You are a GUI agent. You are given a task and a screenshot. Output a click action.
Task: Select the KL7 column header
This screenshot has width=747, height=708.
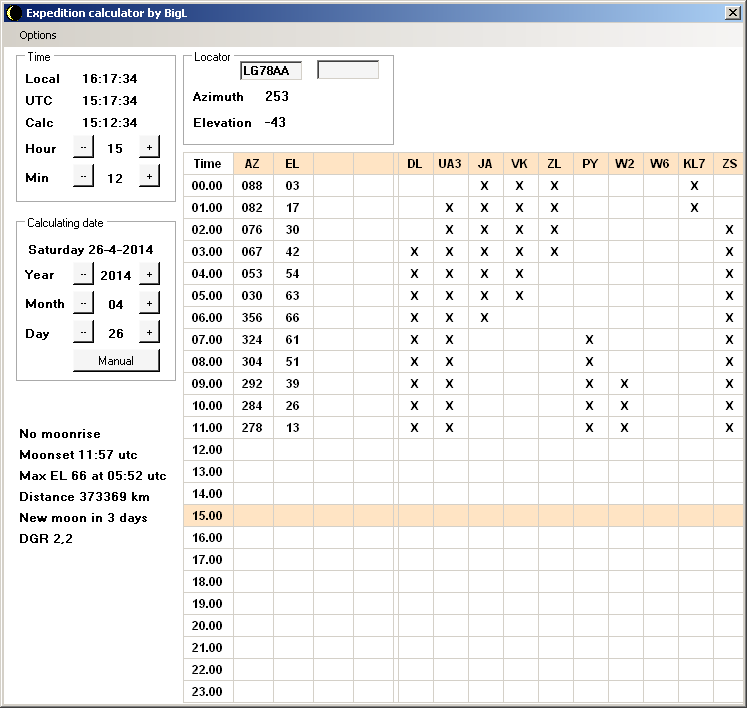(694, 164)
